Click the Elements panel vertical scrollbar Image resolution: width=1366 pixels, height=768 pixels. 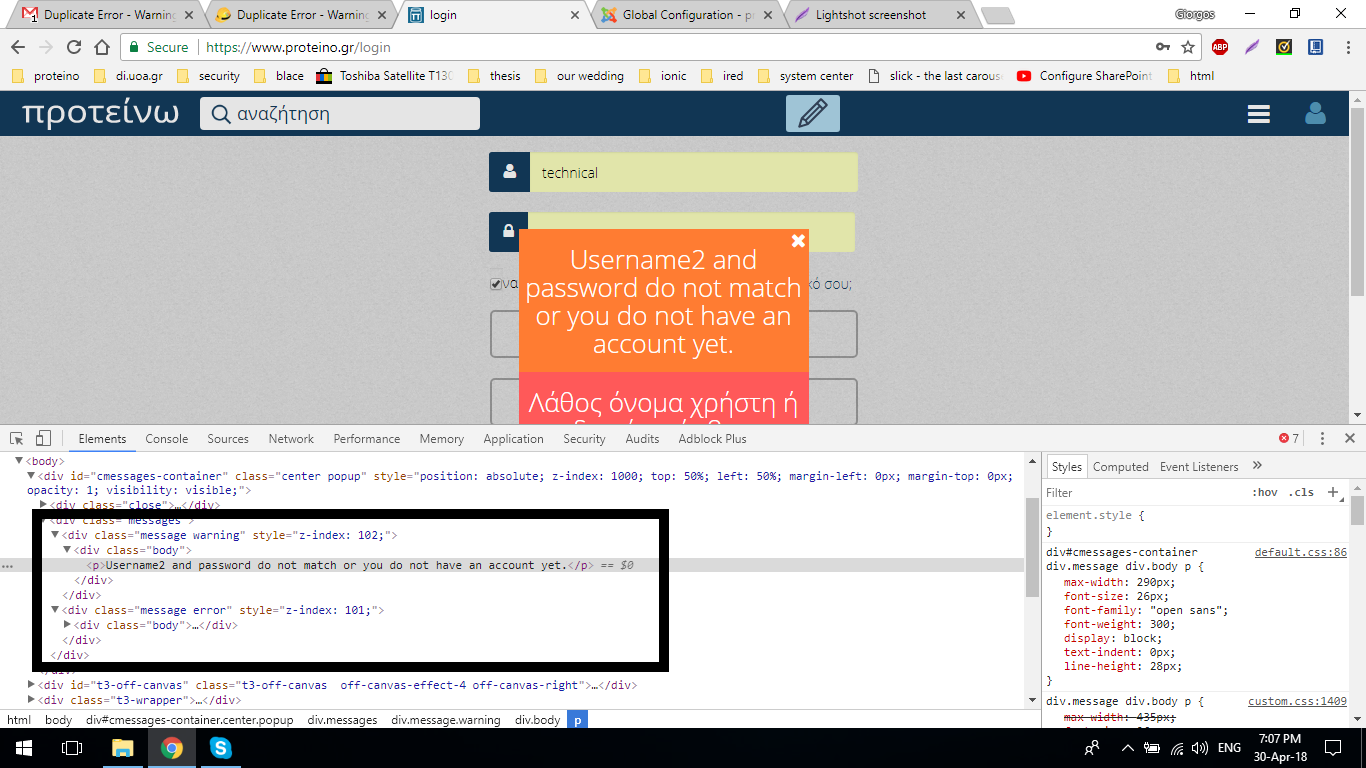1031,545
